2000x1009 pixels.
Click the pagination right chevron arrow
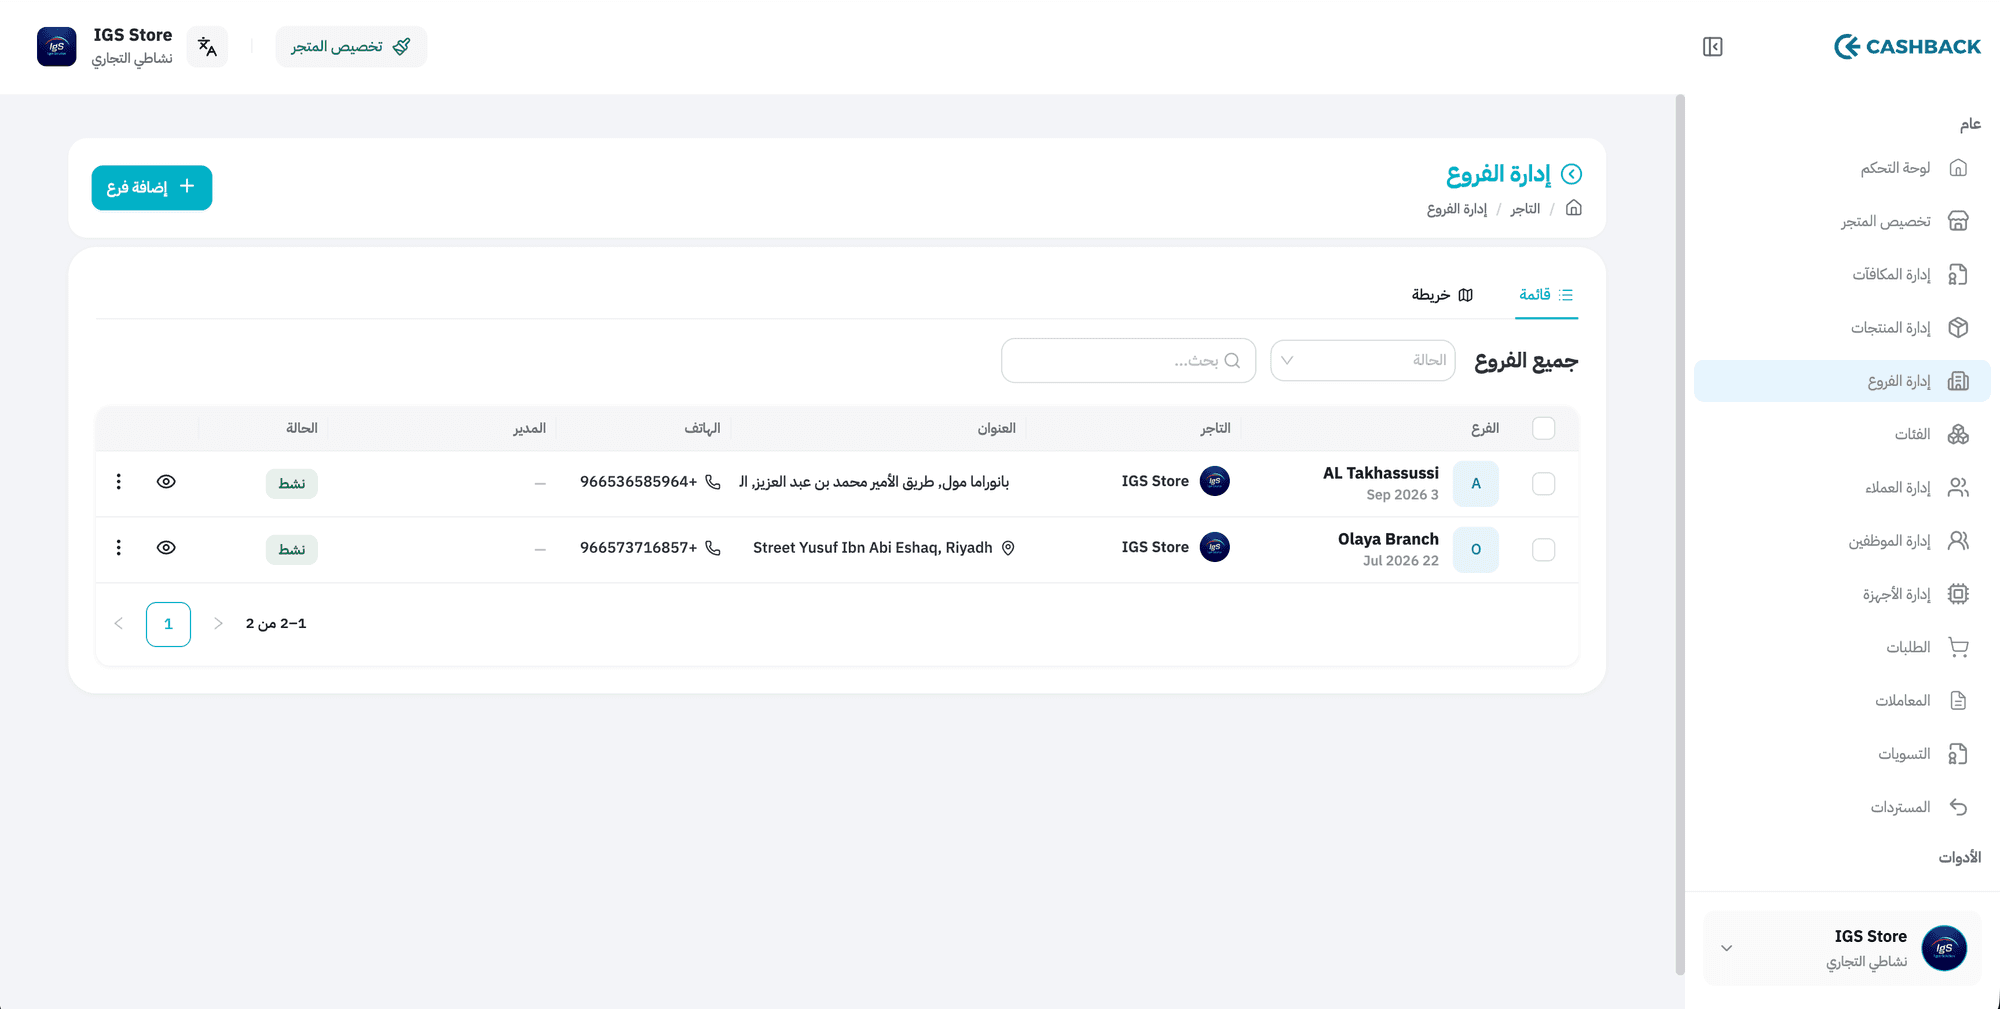[218, 624]
